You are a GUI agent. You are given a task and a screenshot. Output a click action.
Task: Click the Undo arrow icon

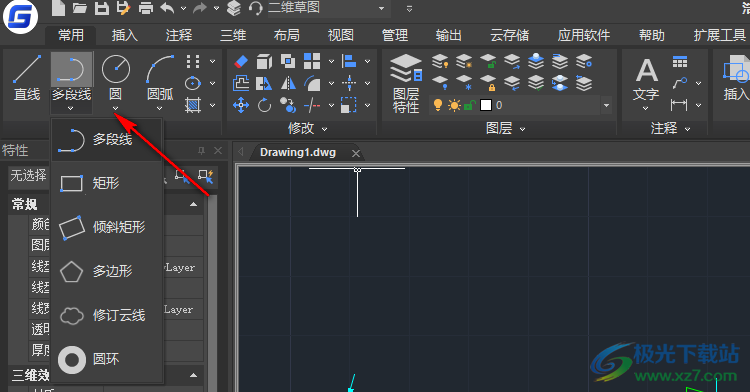[x=167, y=8]
